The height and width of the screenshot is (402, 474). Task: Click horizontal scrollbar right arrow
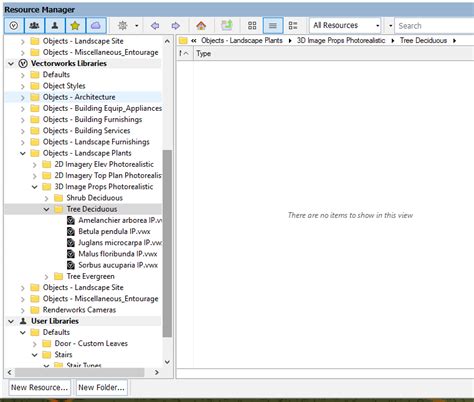click(x=157, y=372)
